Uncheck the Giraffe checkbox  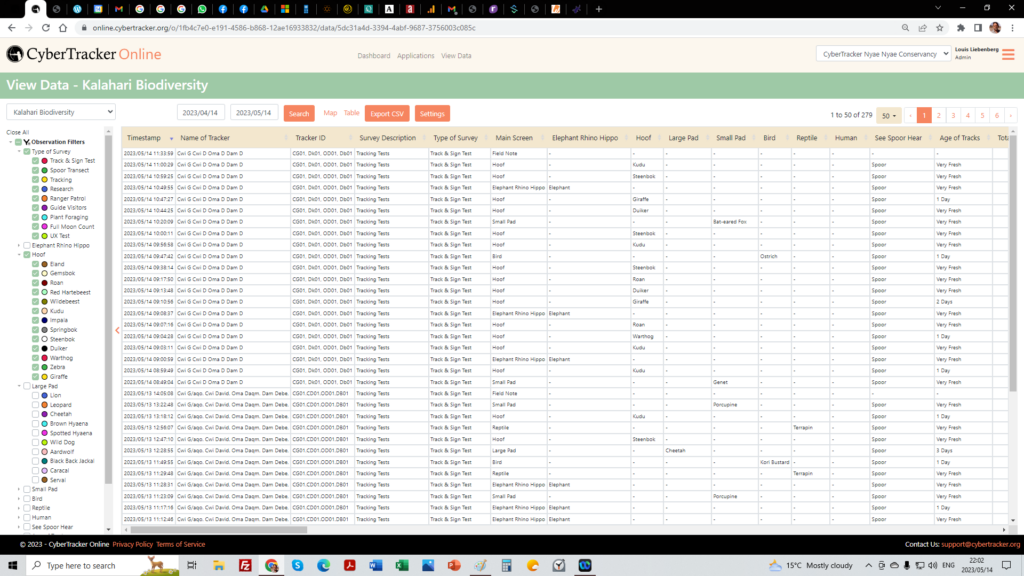point(35,377)
